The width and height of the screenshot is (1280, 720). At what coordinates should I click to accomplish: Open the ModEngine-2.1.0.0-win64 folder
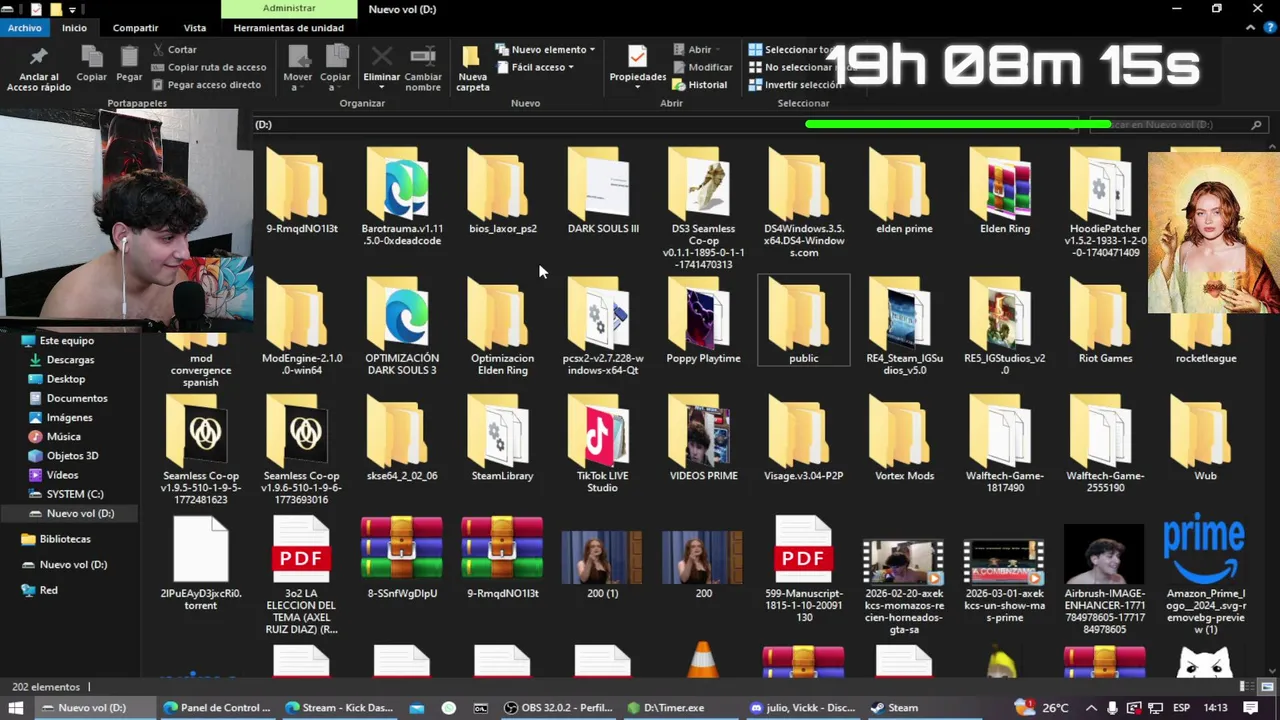tap(302, 327)
